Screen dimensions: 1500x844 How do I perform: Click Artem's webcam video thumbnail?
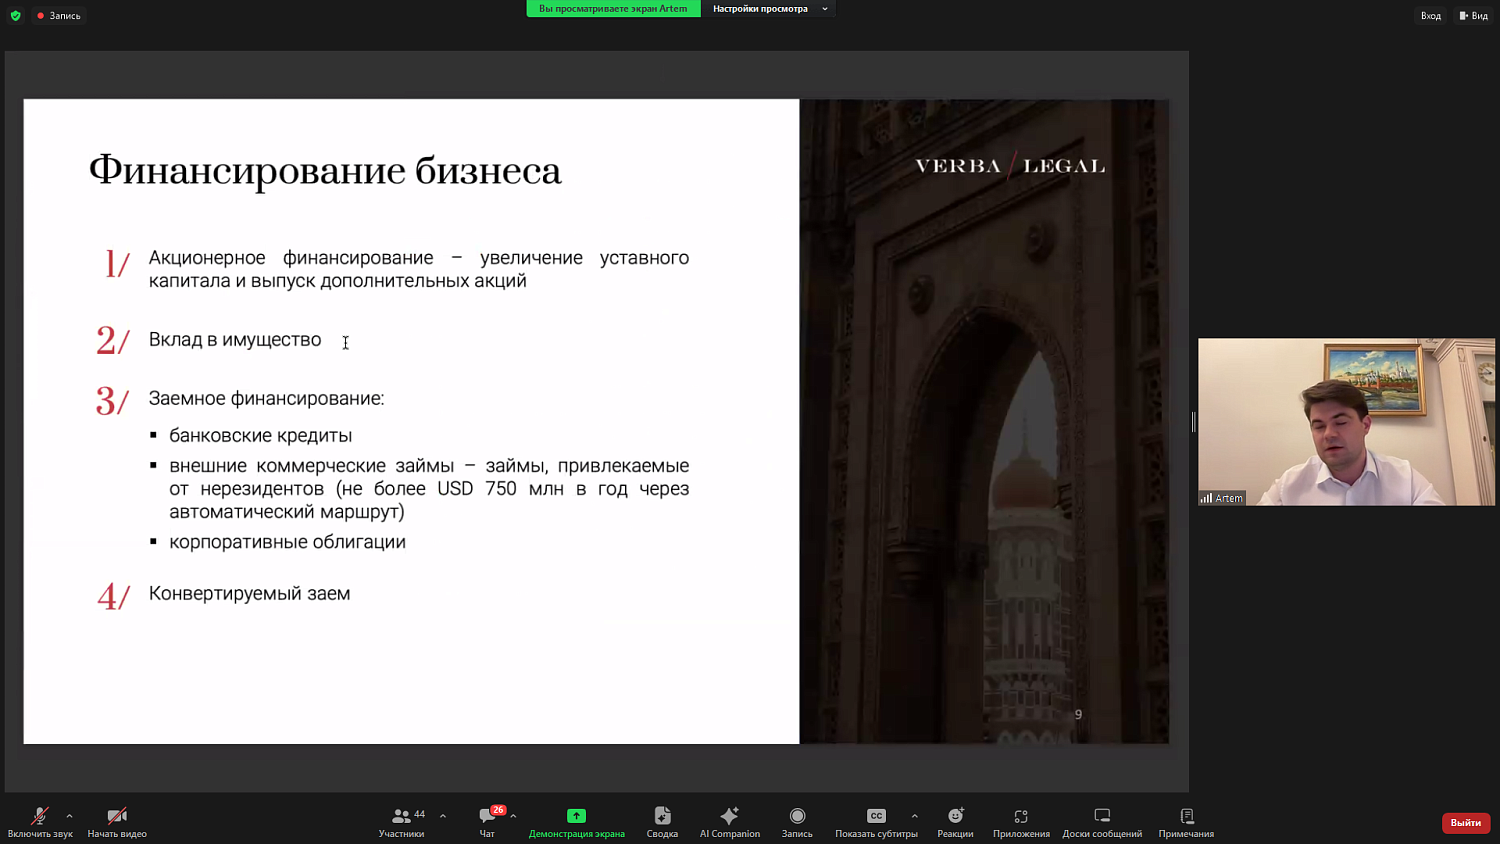click(1346, 423)
